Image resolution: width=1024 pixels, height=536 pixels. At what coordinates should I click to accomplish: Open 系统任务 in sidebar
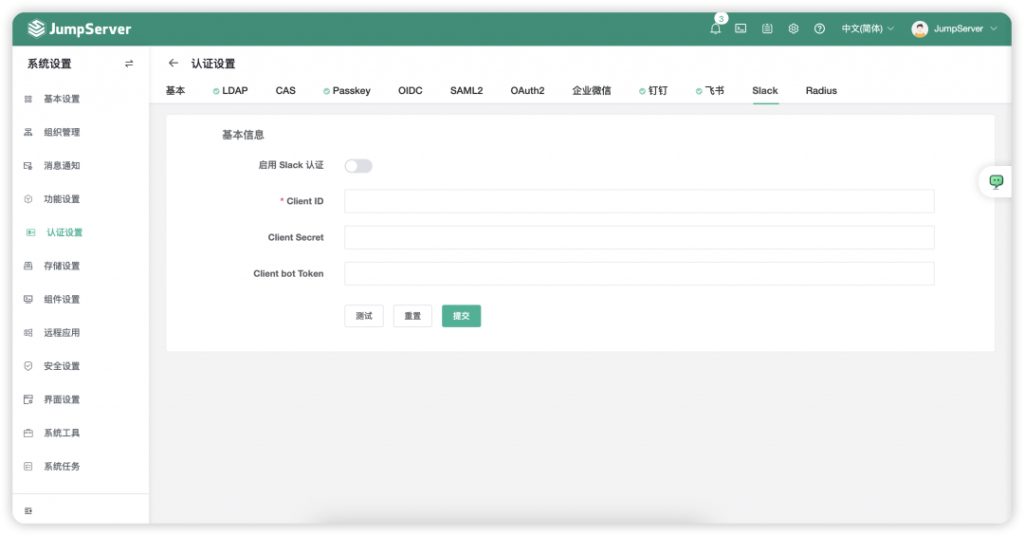tap(62, 466)
